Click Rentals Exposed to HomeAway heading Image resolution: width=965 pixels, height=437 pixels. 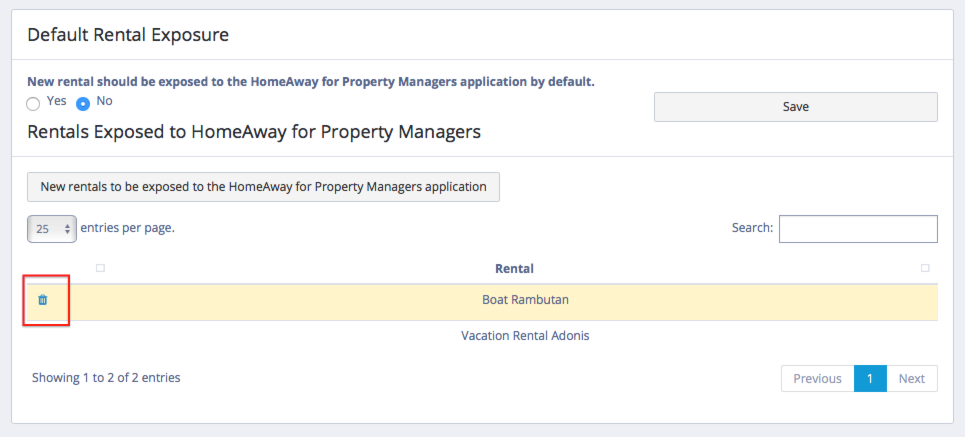(x=254, y=132)
